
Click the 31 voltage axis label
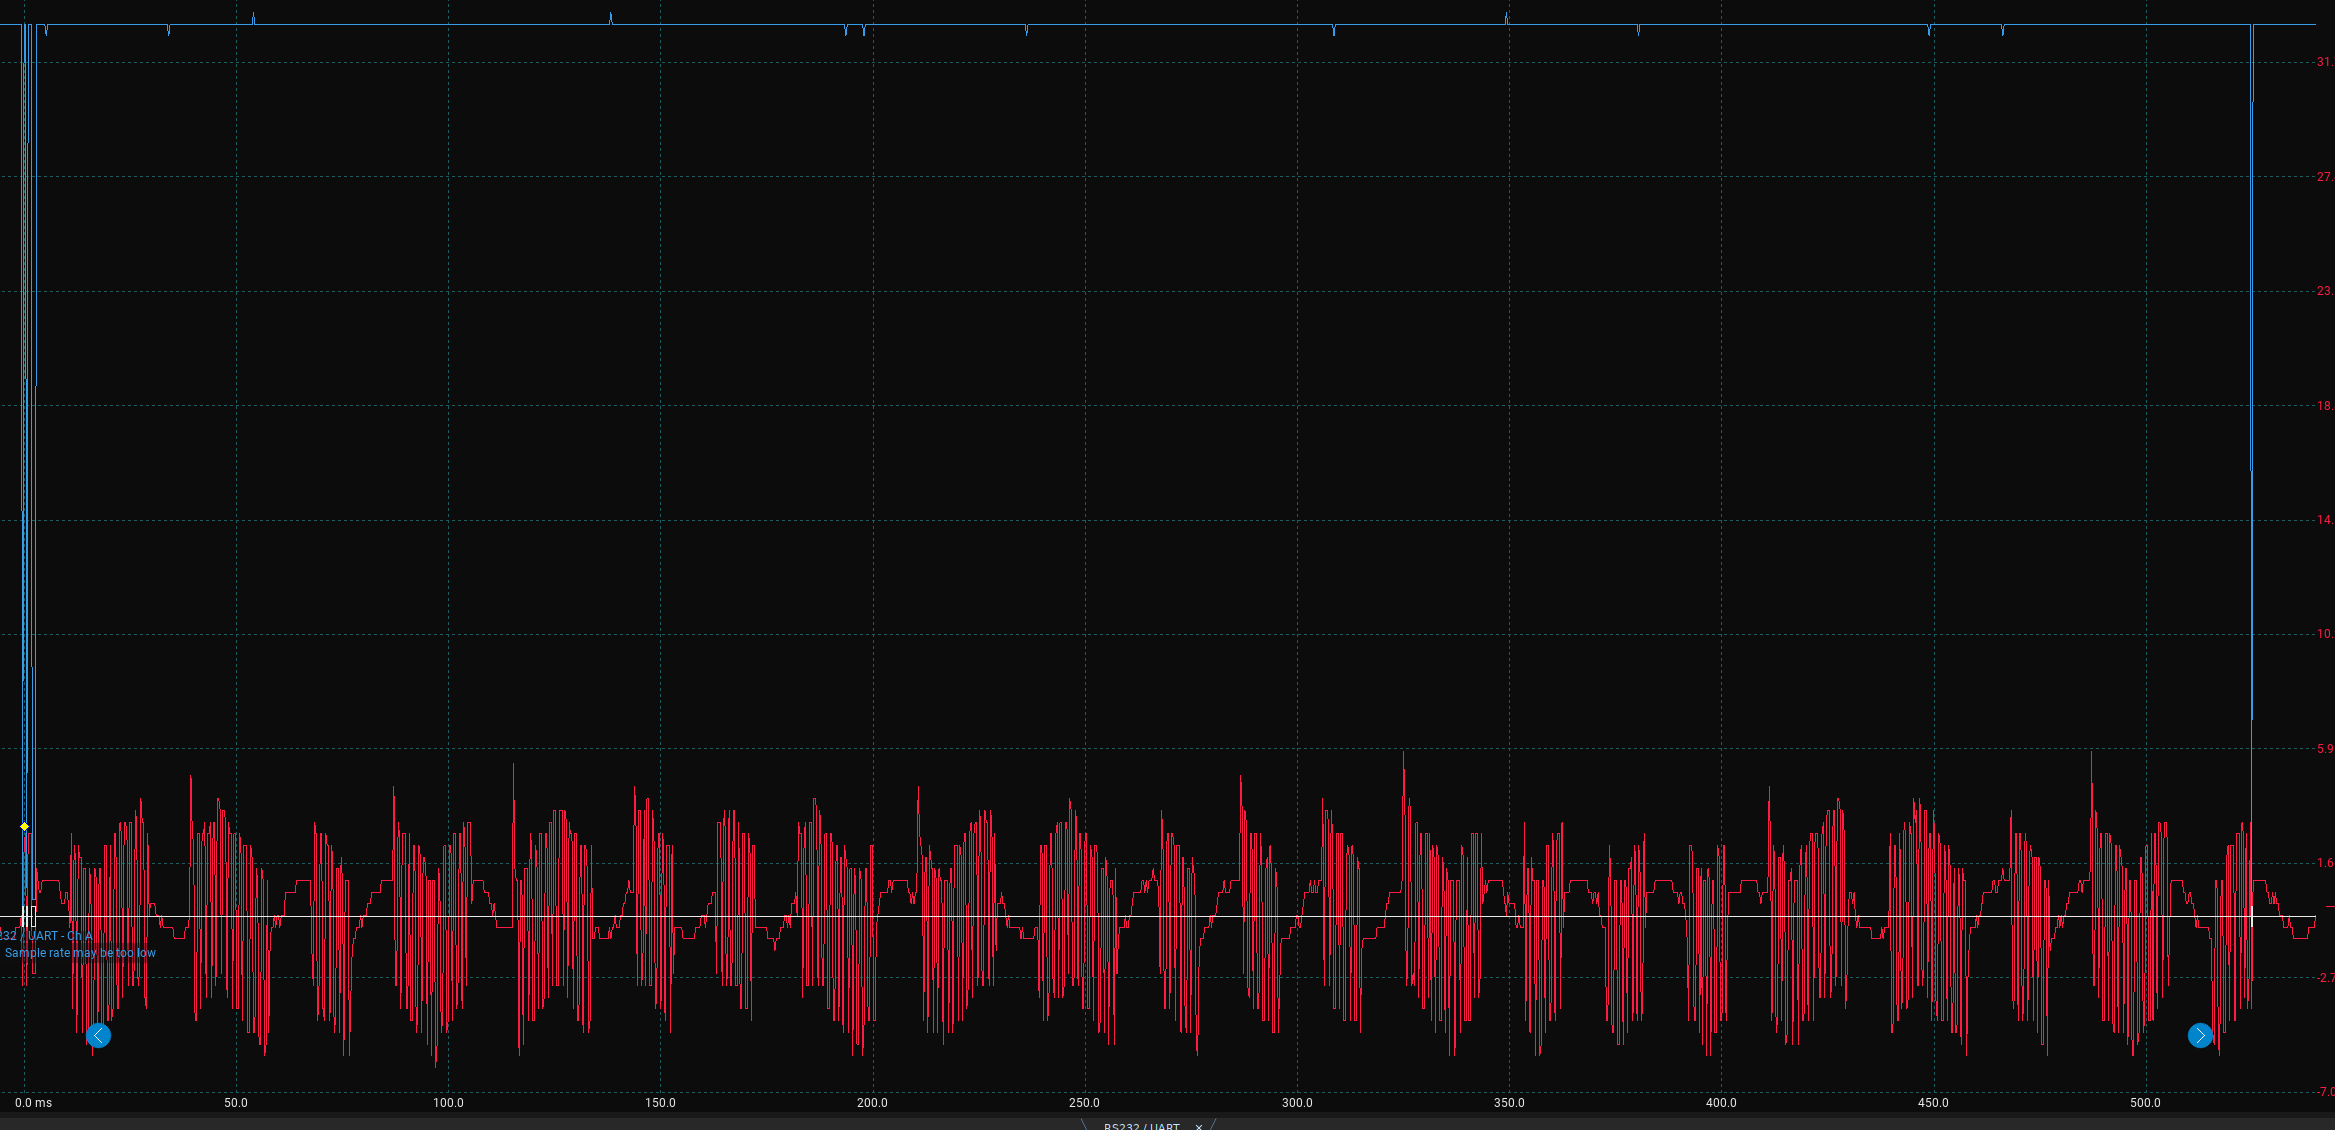coord(2324,62)
